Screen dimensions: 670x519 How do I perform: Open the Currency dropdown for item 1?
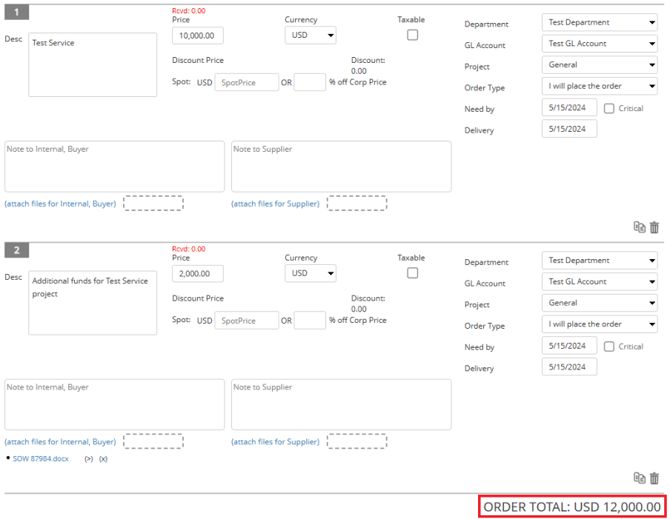point(310,35)
